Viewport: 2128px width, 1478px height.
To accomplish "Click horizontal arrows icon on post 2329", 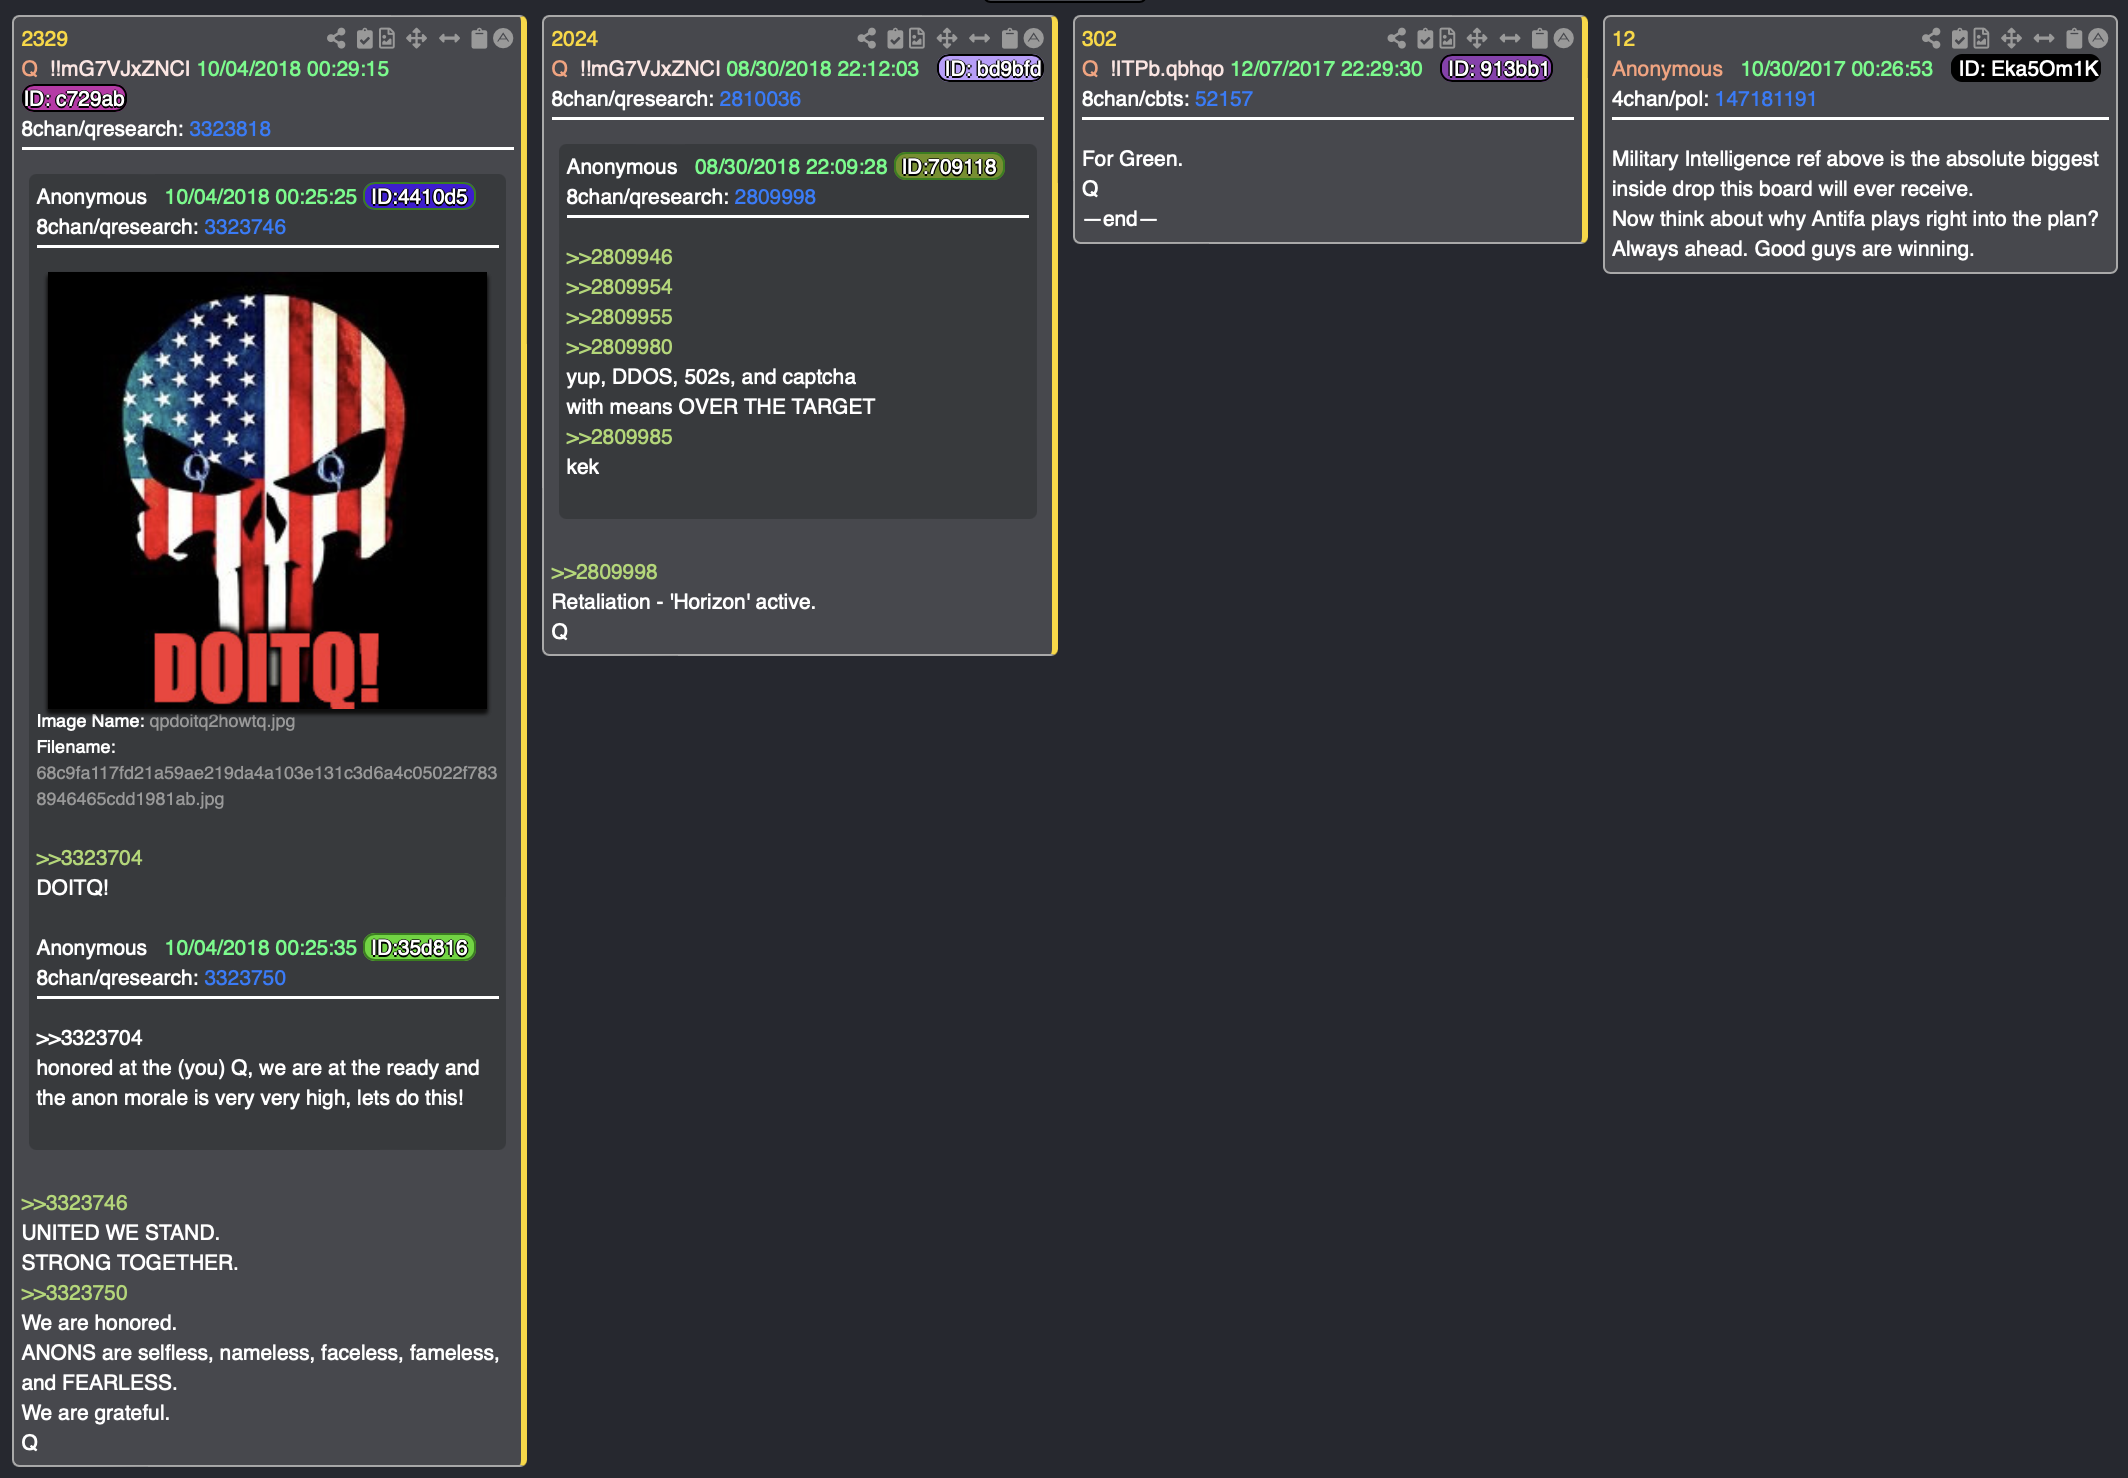I will click(449, 38).
